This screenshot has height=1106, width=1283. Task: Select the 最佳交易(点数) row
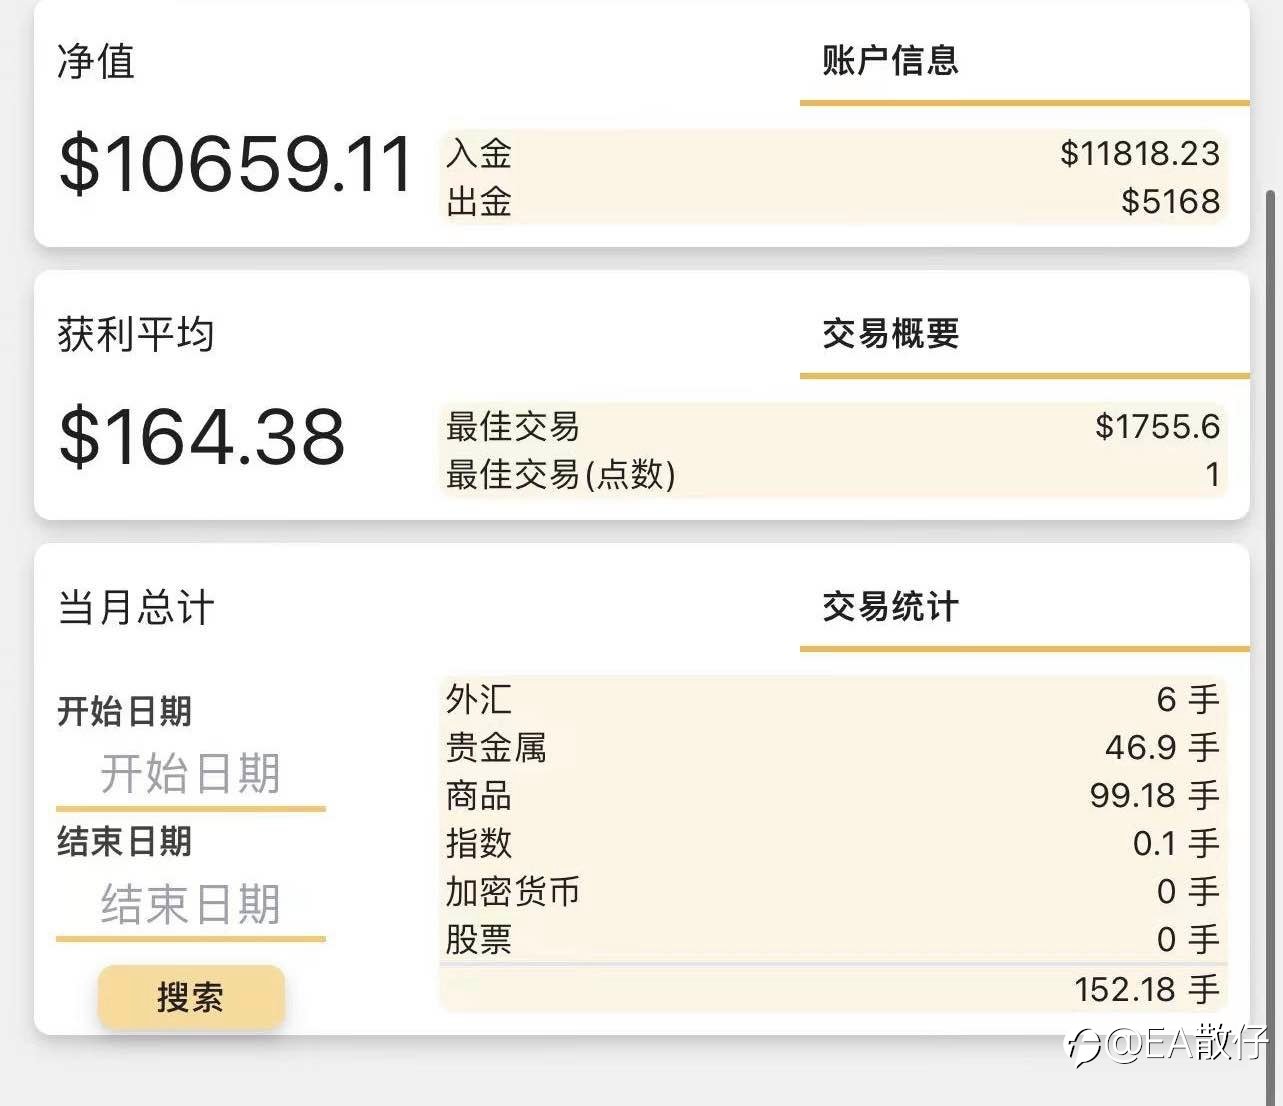(833, 474)
